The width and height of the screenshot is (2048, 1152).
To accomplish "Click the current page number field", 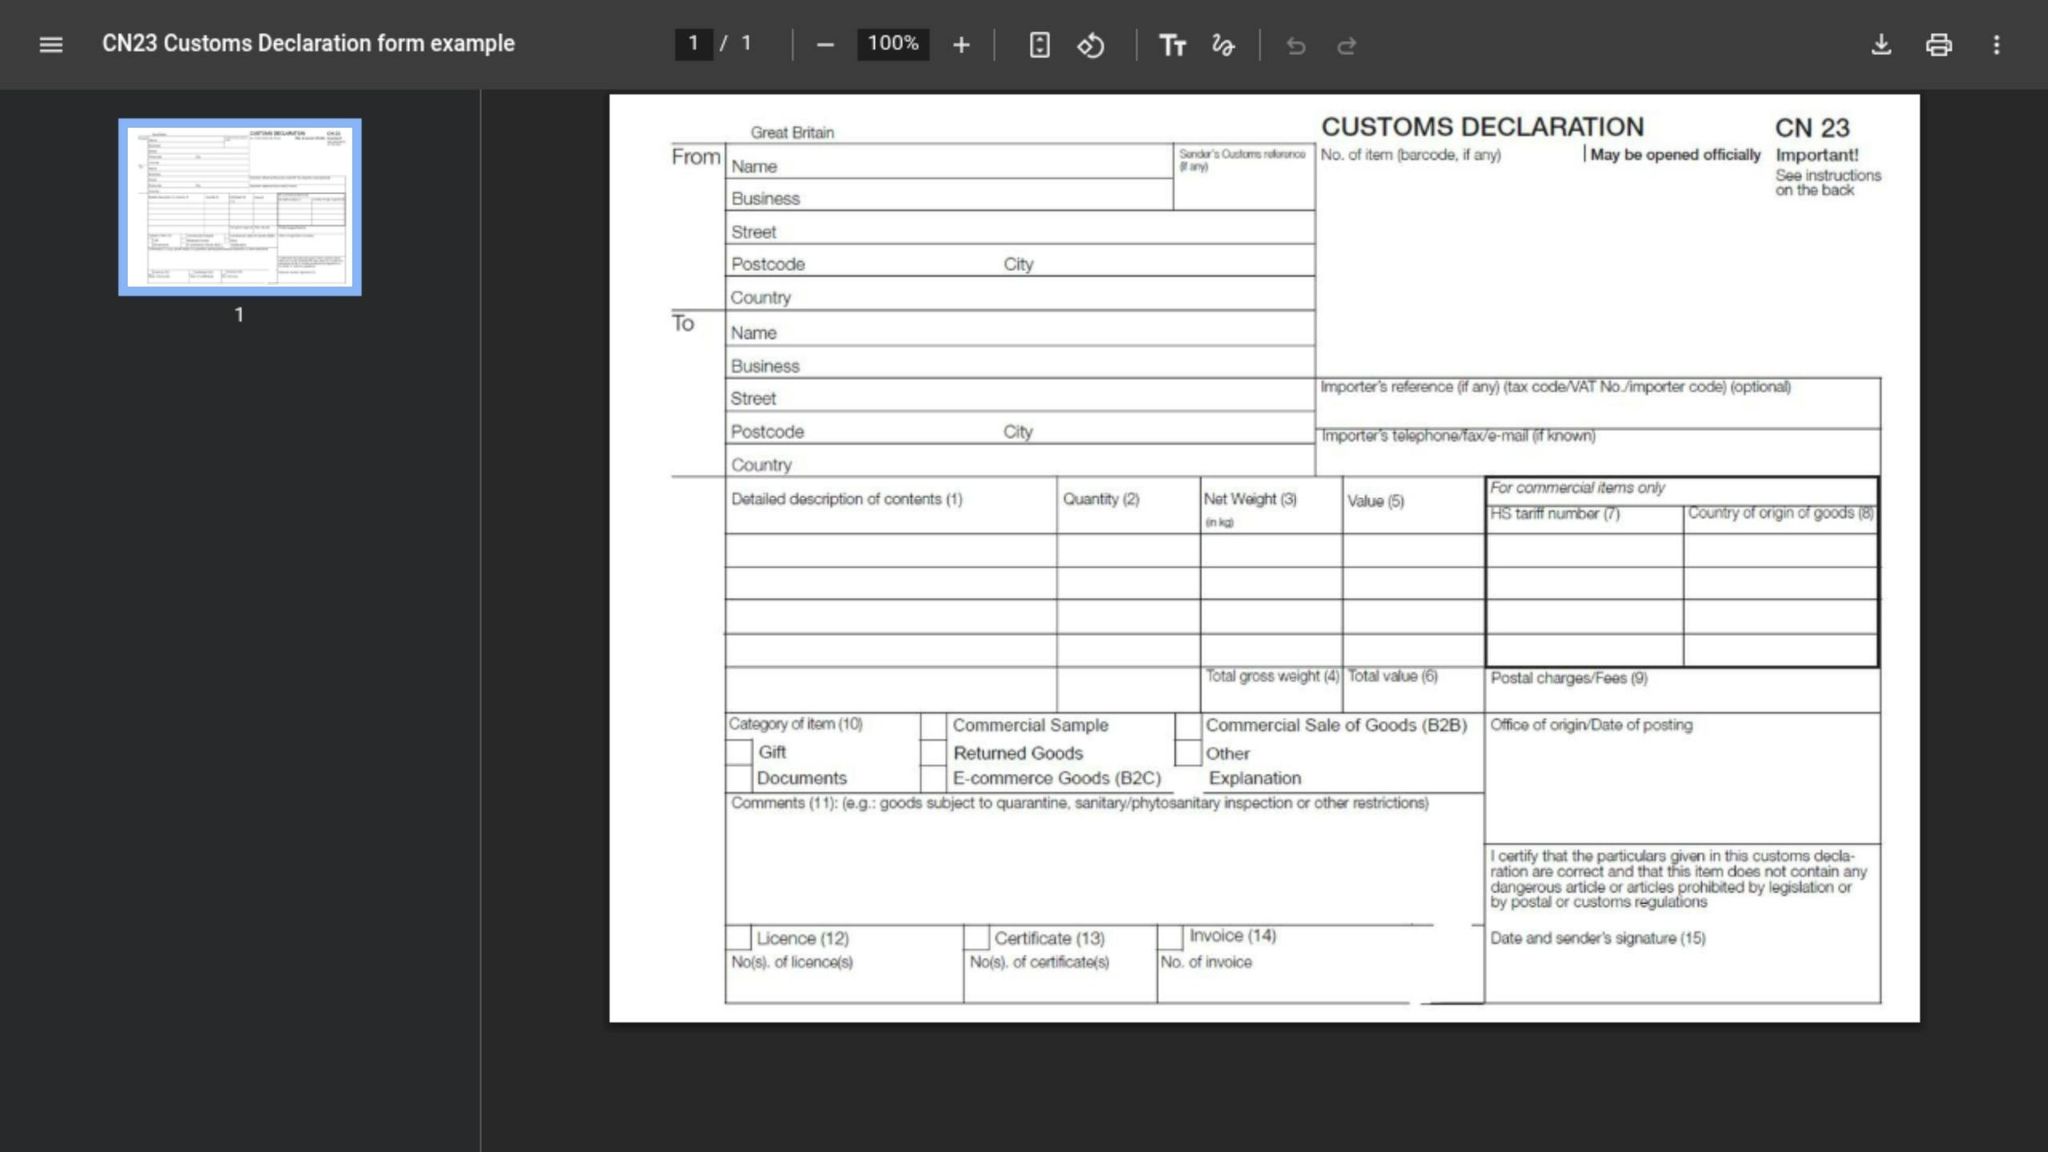I will coord(693,44).
